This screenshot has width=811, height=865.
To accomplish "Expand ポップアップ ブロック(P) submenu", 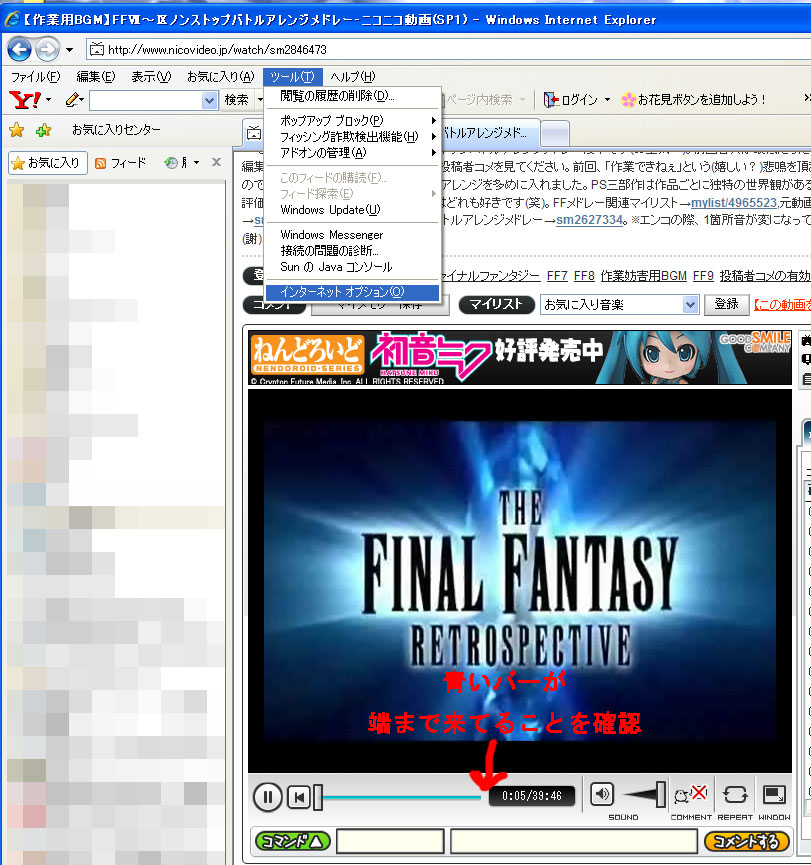I will [x=352, y=120].
